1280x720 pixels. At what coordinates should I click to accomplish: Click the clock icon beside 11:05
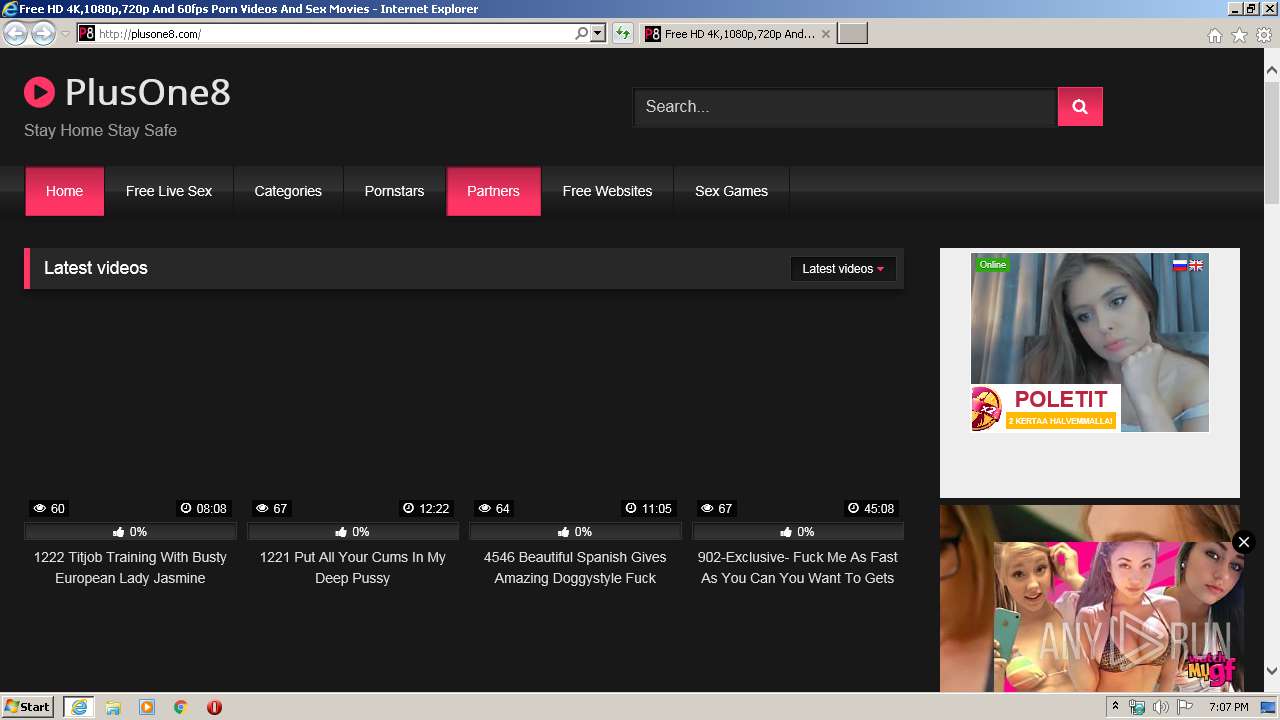pos(631,509)
